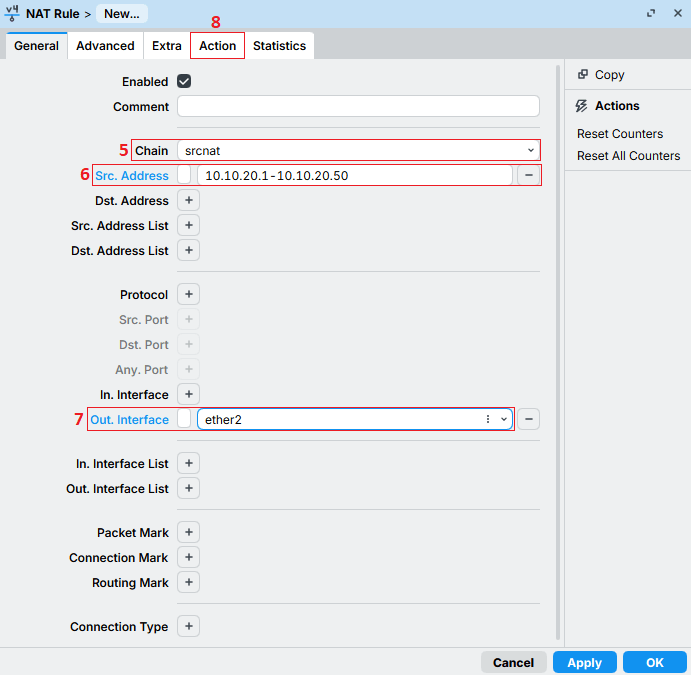The height and width of the screenshot is (675, 691).
Task: Click the Copy icon in side panel
Action: (583, 74)
